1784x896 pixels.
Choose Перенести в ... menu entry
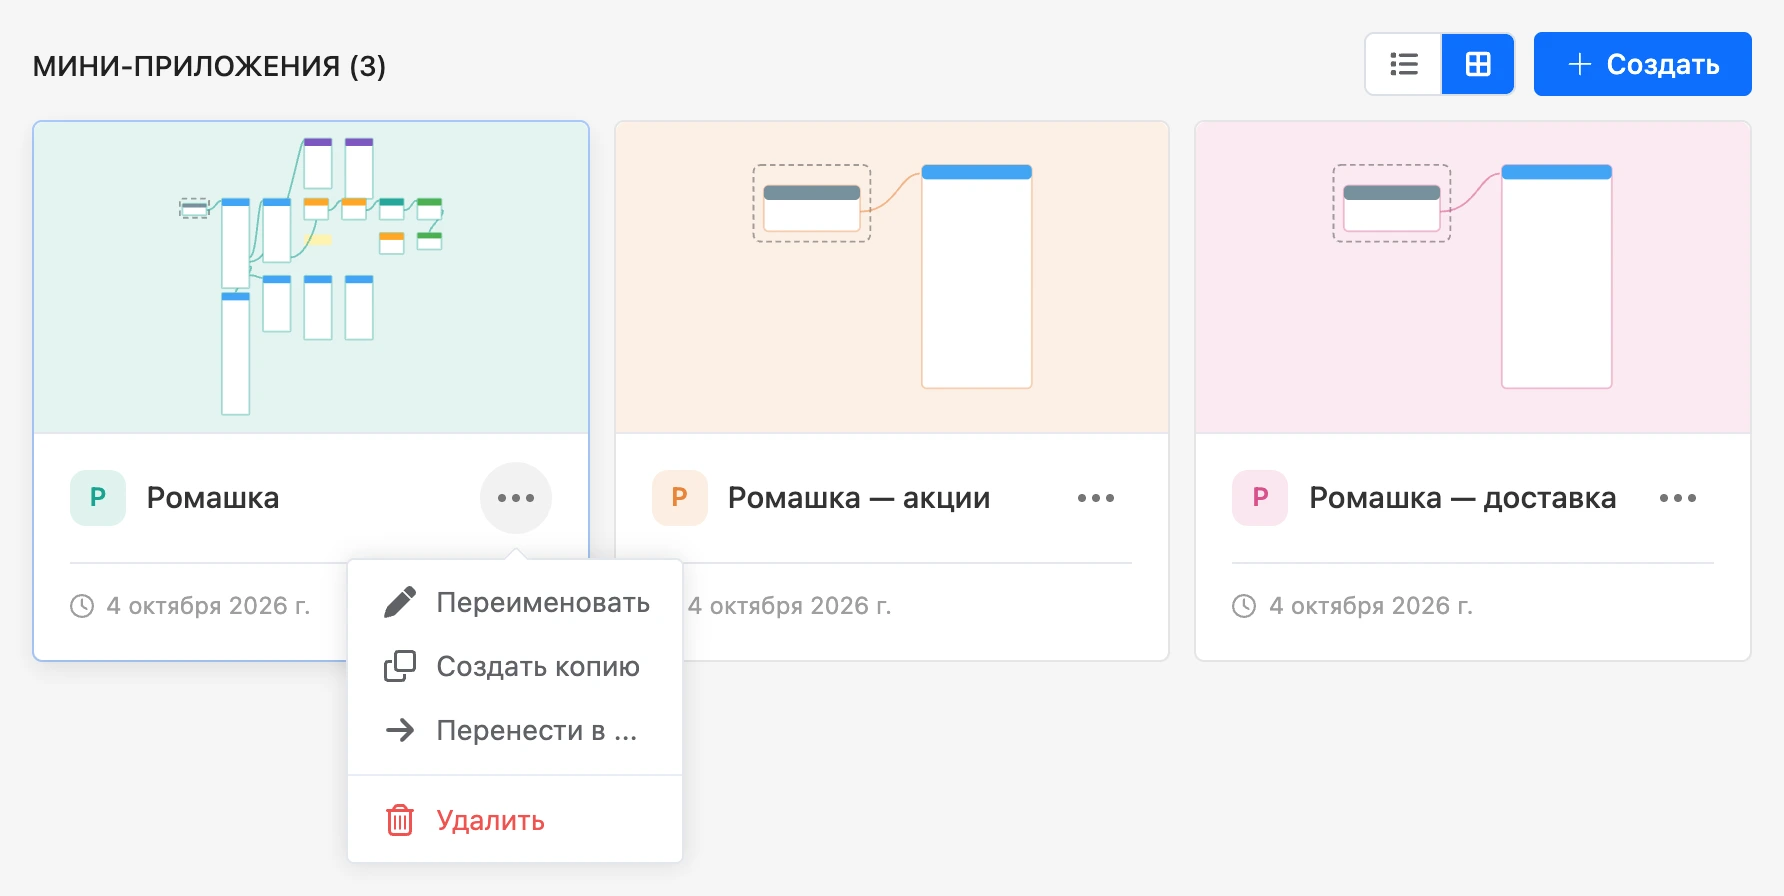pyautogui.click(x=515, y=730)
